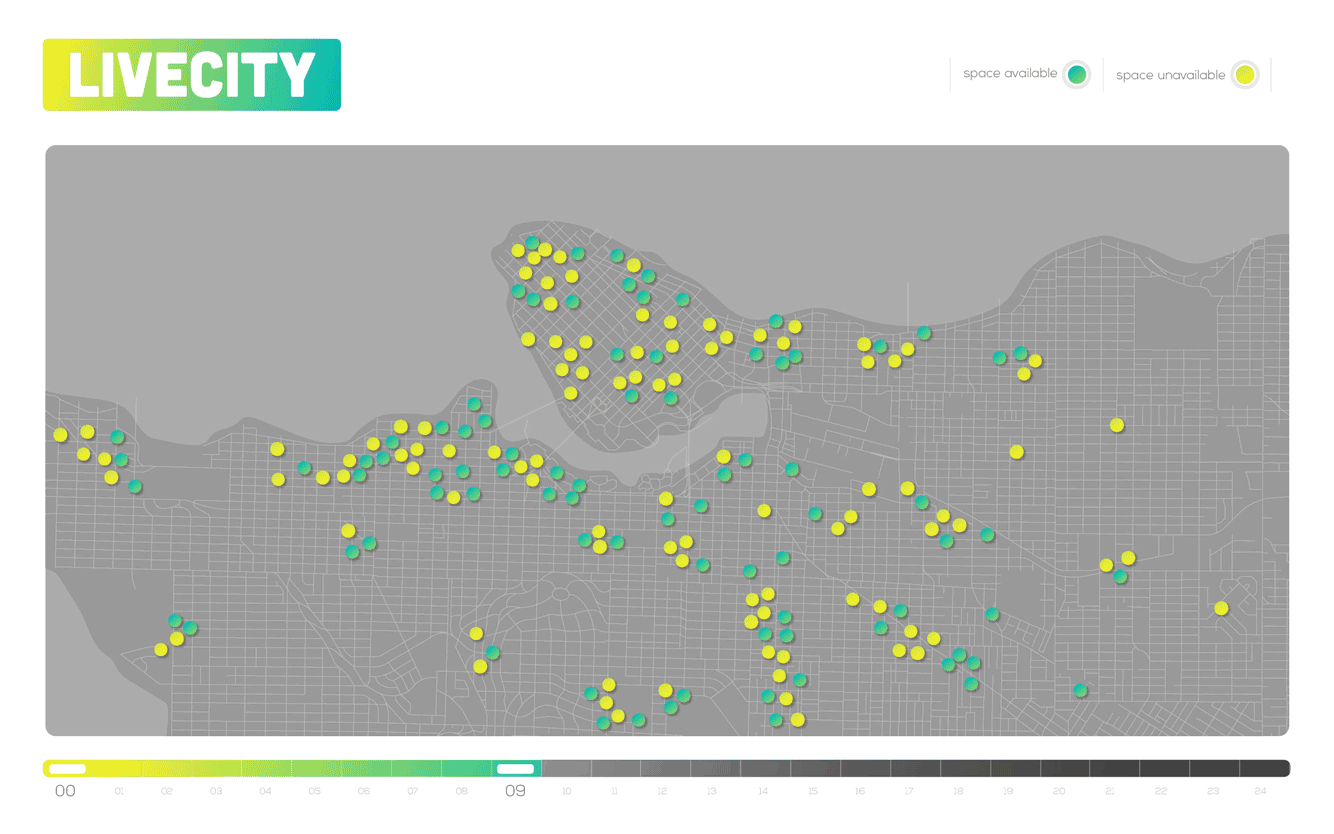1334x834 pixels.
Task: Select the leftmost yellow map marker
Action: pos(60,435)
